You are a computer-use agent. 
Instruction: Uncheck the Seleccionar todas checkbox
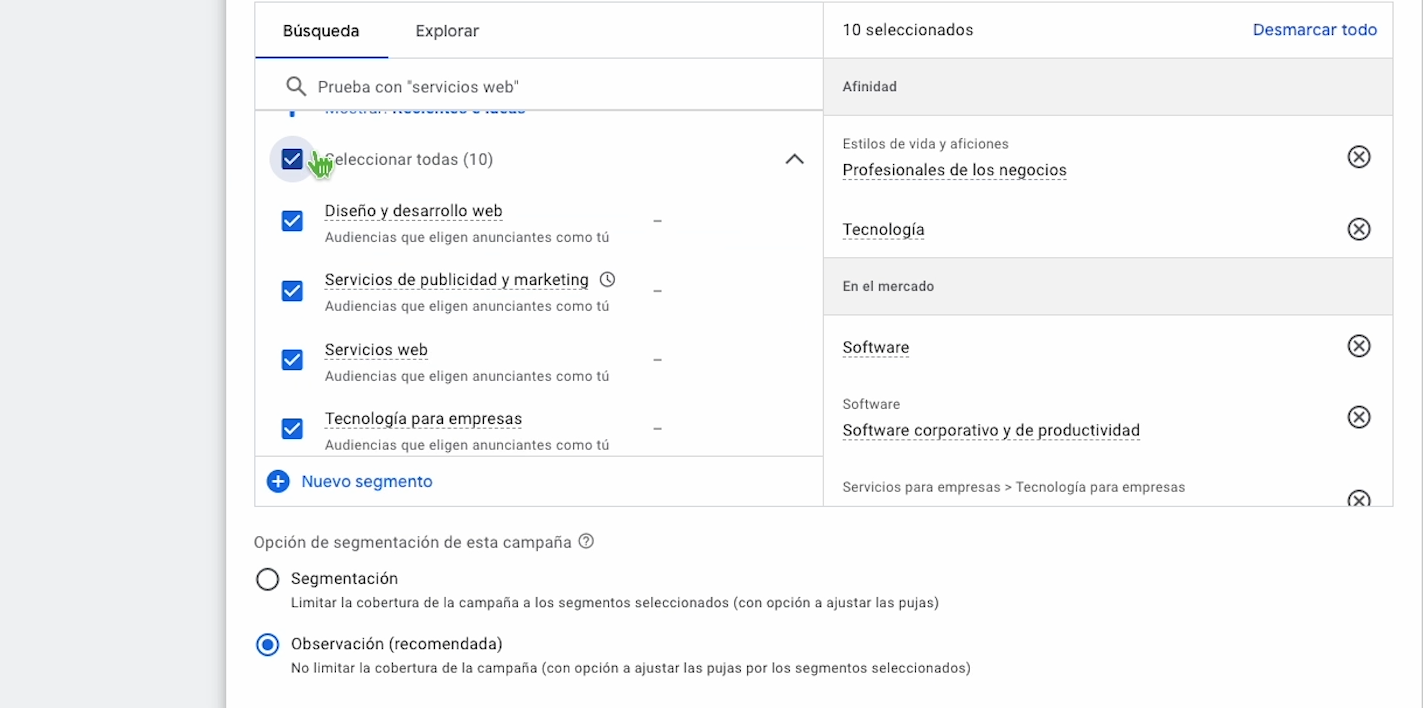pos(292,159)
